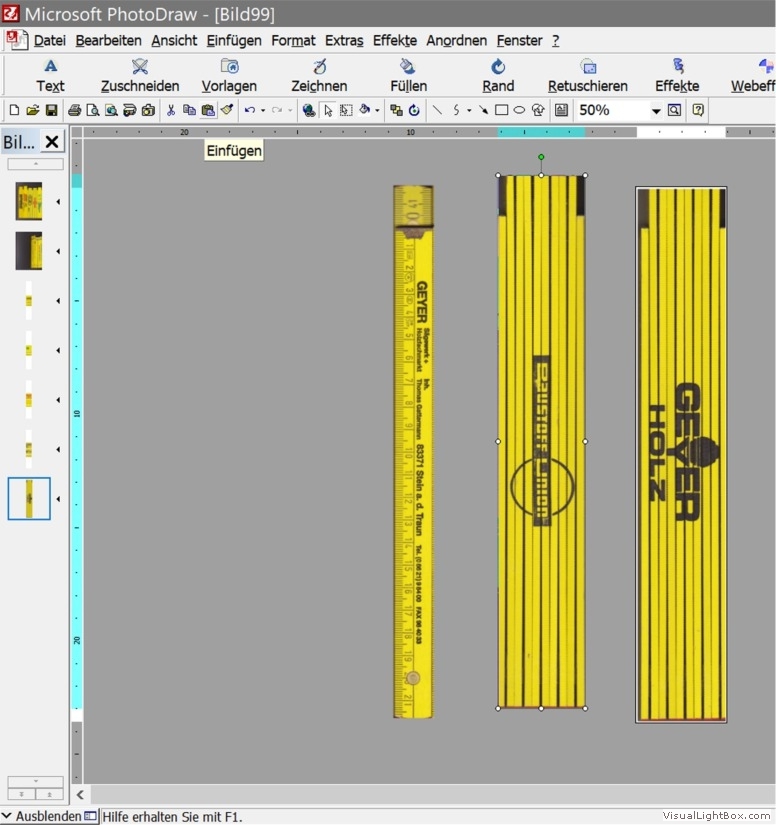
Task: Select the straight Line drawing tool
Action: [437, 110]
